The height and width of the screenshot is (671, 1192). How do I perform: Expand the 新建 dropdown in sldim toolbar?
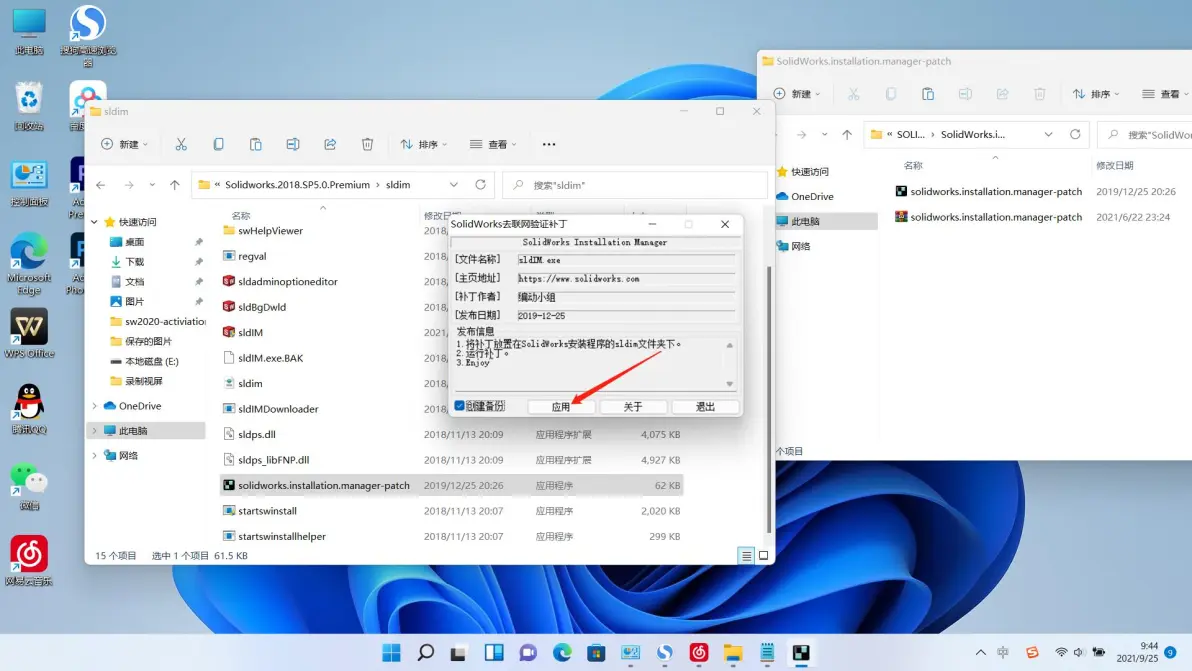point(125,144)
